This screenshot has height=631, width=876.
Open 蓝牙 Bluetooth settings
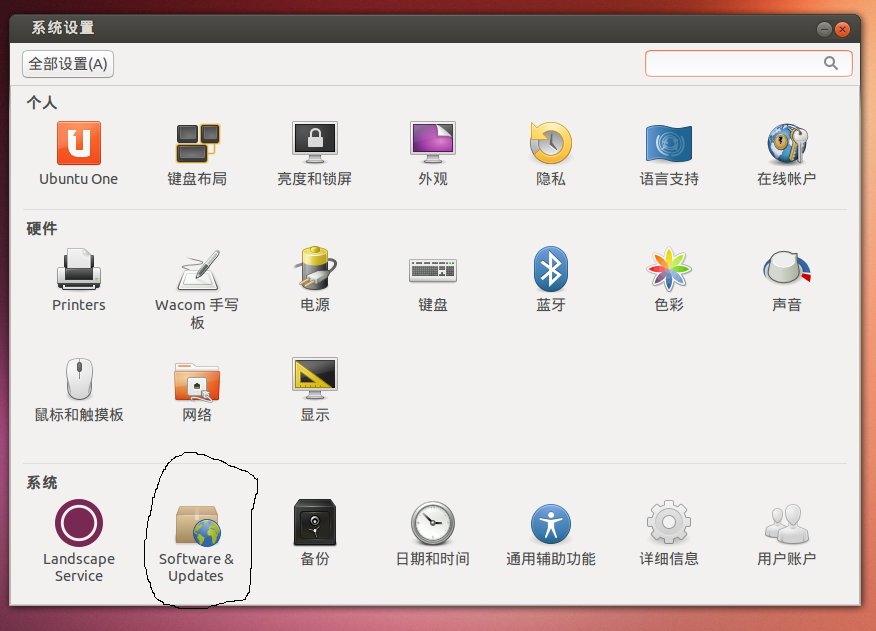pyautogui.click(x=551, y=279)
